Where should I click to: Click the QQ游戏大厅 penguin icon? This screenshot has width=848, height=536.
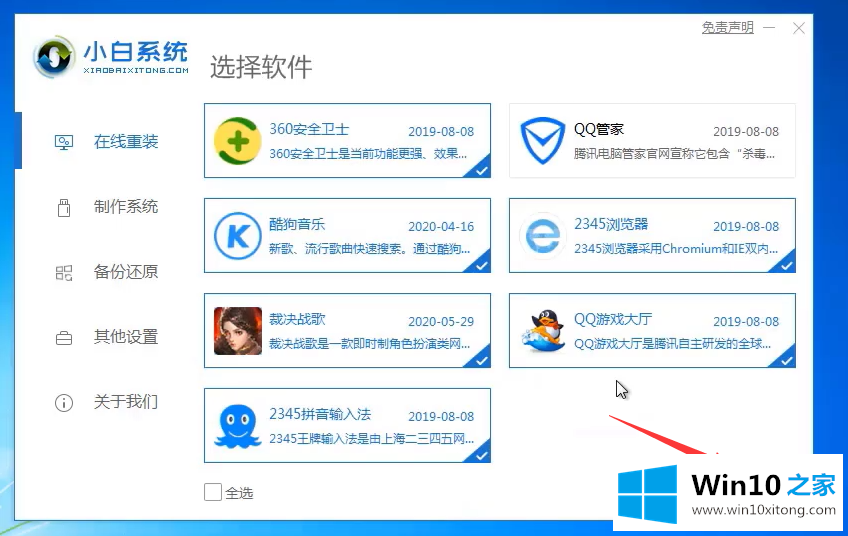[542, 331]
